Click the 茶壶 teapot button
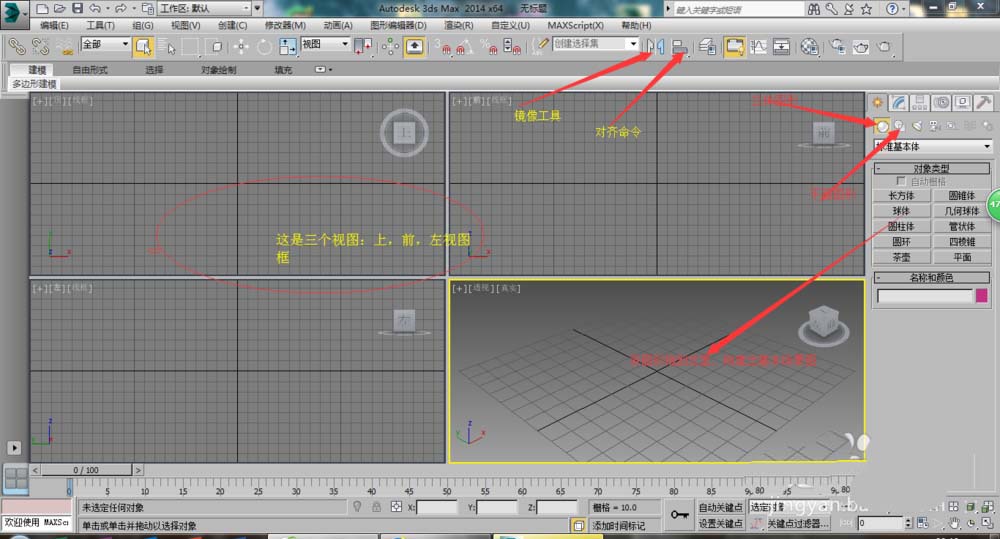This screenshot has width=1000, height=539. [x=901, y=257]
